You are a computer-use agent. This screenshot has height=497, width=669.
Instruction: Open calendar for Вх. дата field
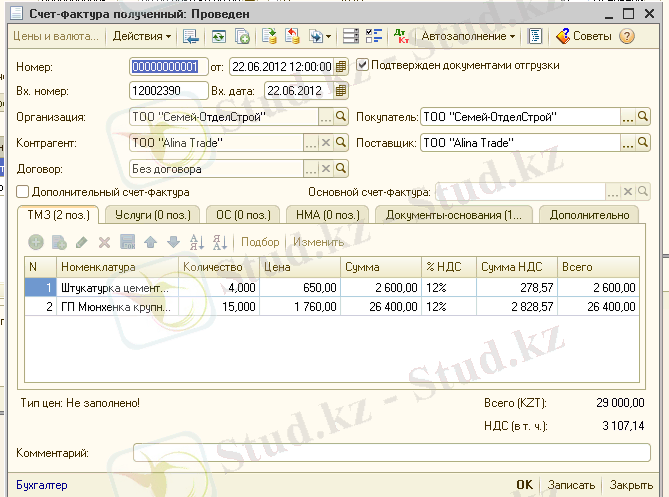(x=341, y=91)
